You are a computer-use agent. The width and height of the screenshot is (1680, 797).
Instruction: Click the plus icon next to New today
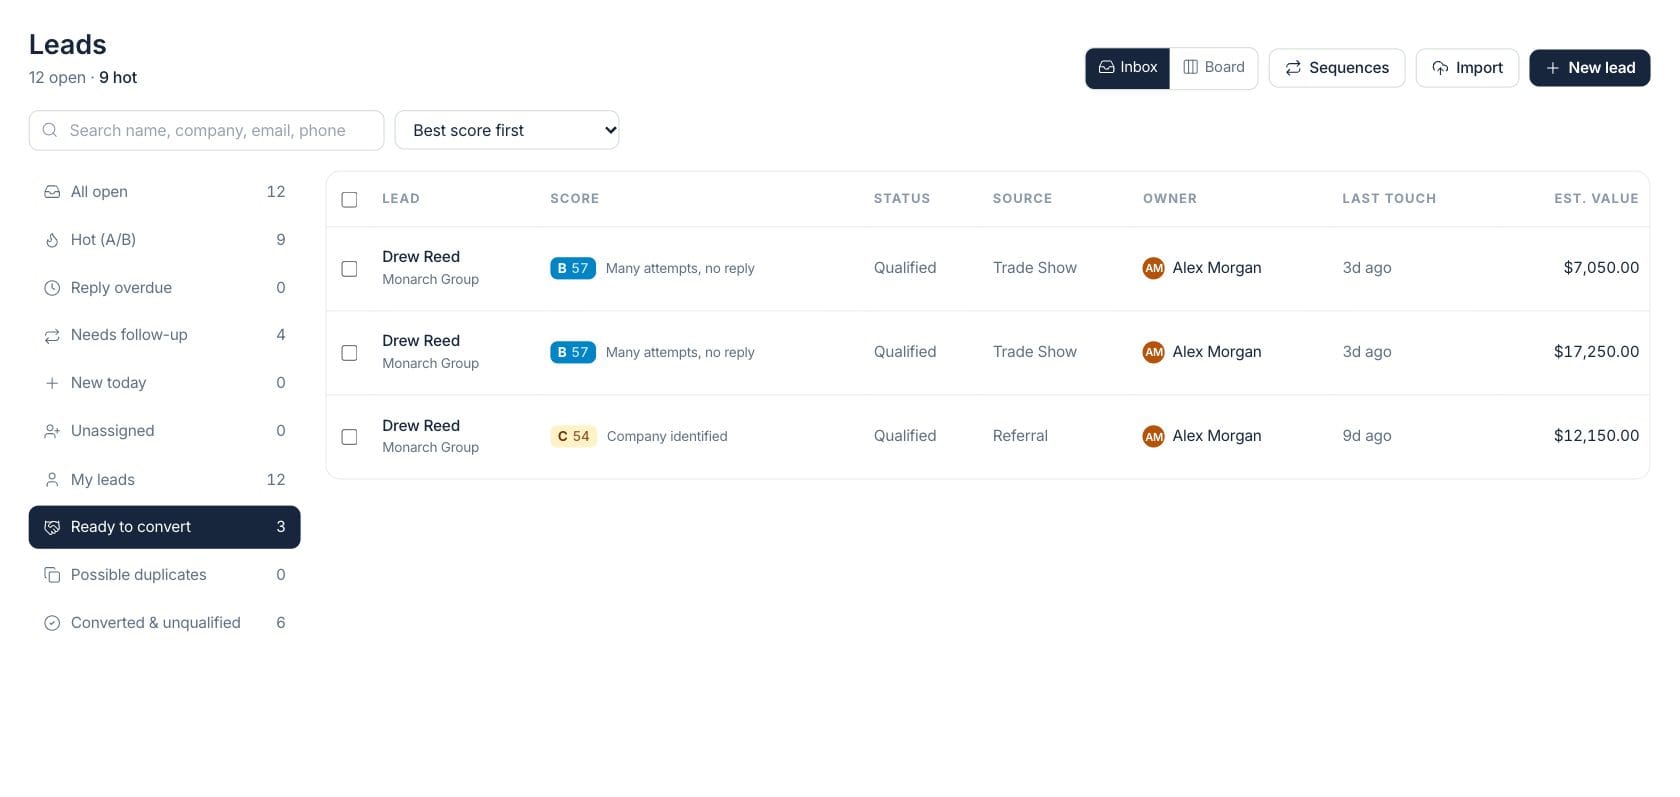tap(52, 383)
